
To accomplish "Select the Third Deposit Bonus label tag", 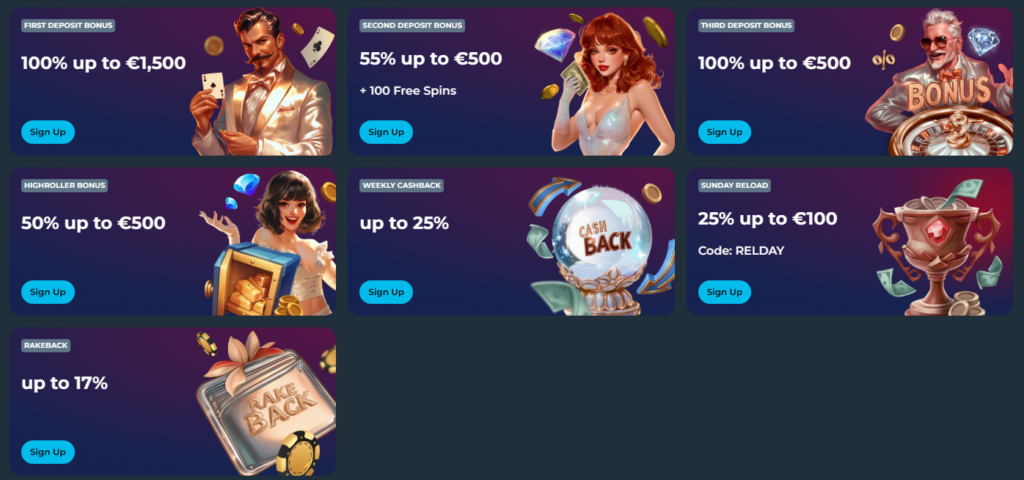I will pos(746,25).
